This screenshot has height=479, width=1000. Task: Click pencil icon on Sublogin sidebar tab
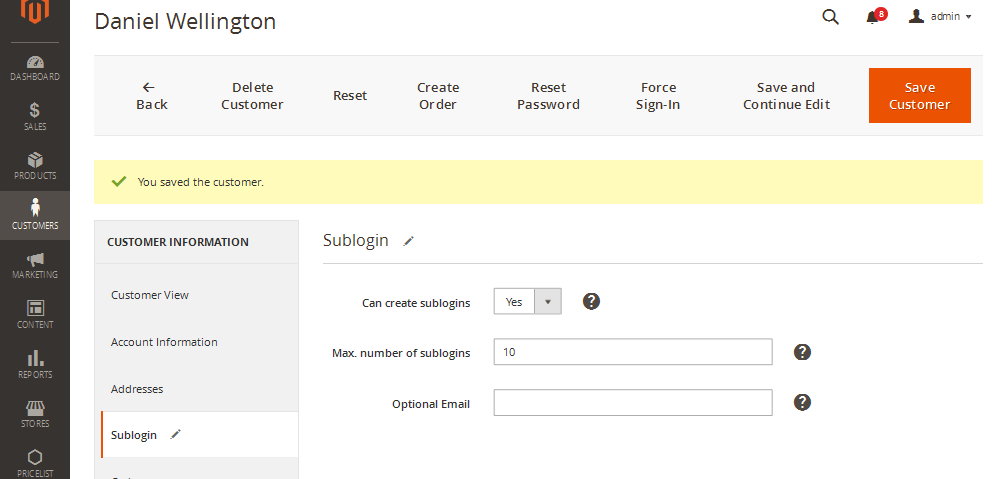pos(175,434)
